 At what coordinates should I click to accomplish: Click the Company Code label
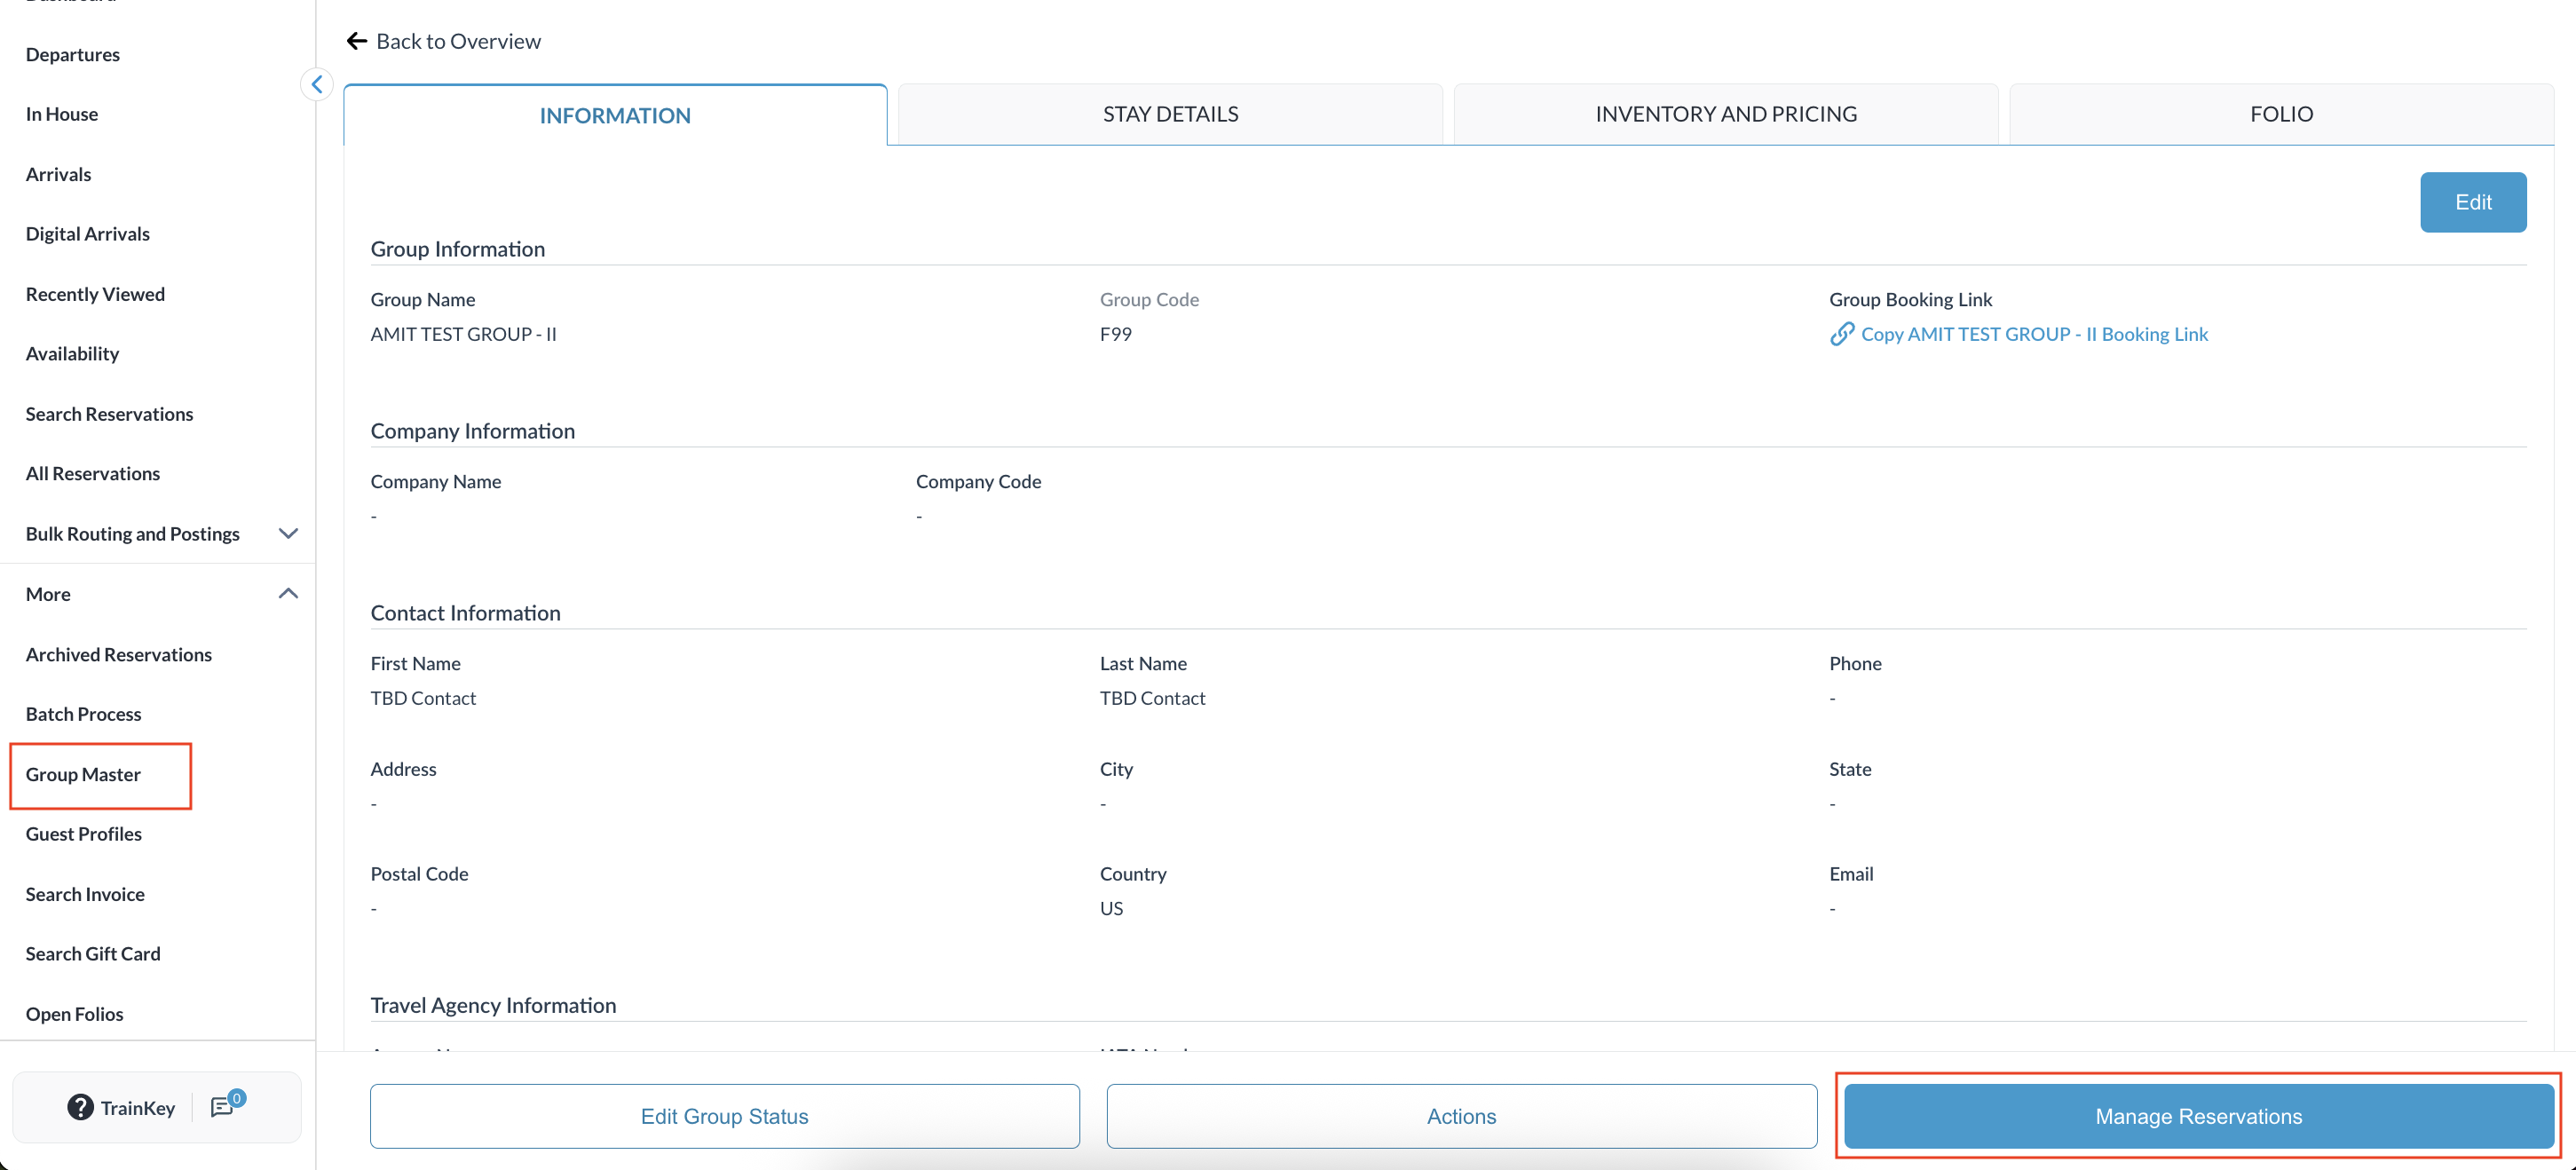(x=978, y=481)
